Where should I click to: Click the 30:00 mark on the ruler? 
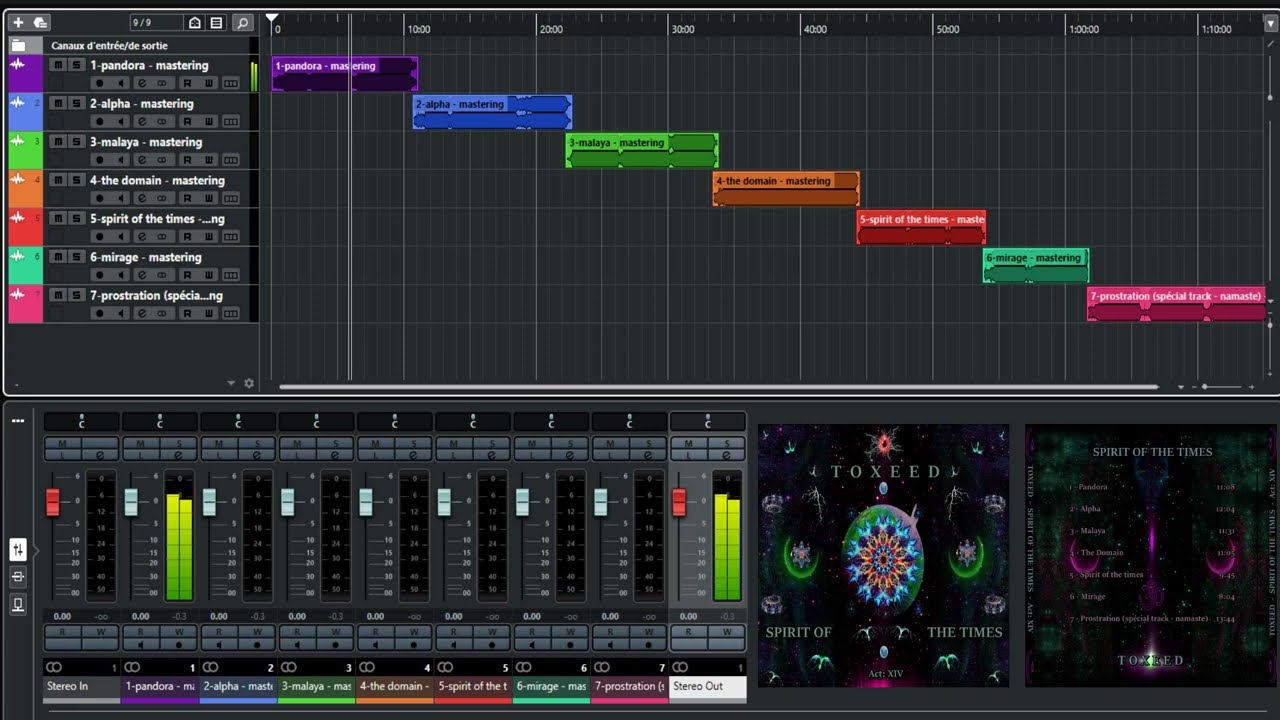coord(682,29)
